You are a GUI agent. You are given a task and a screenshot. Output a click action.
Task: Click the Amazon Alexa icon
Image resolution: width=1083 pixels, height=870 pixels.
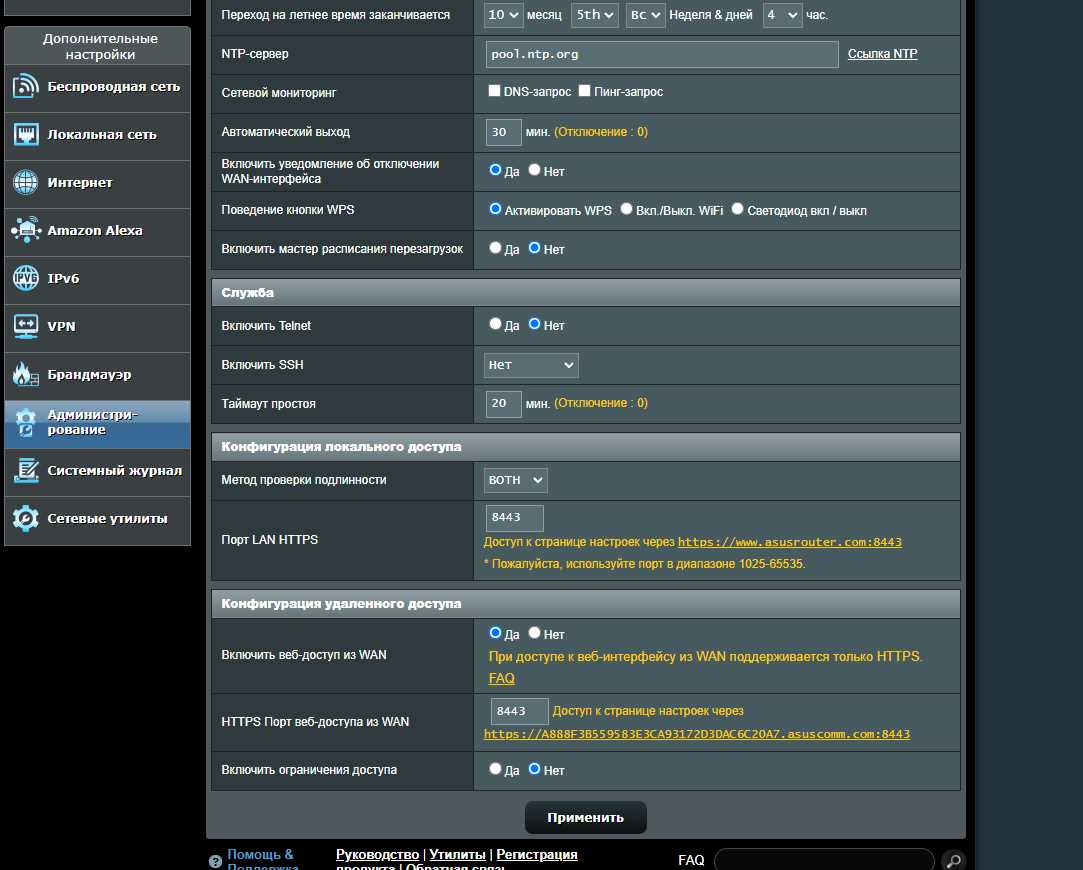[26, 230]
